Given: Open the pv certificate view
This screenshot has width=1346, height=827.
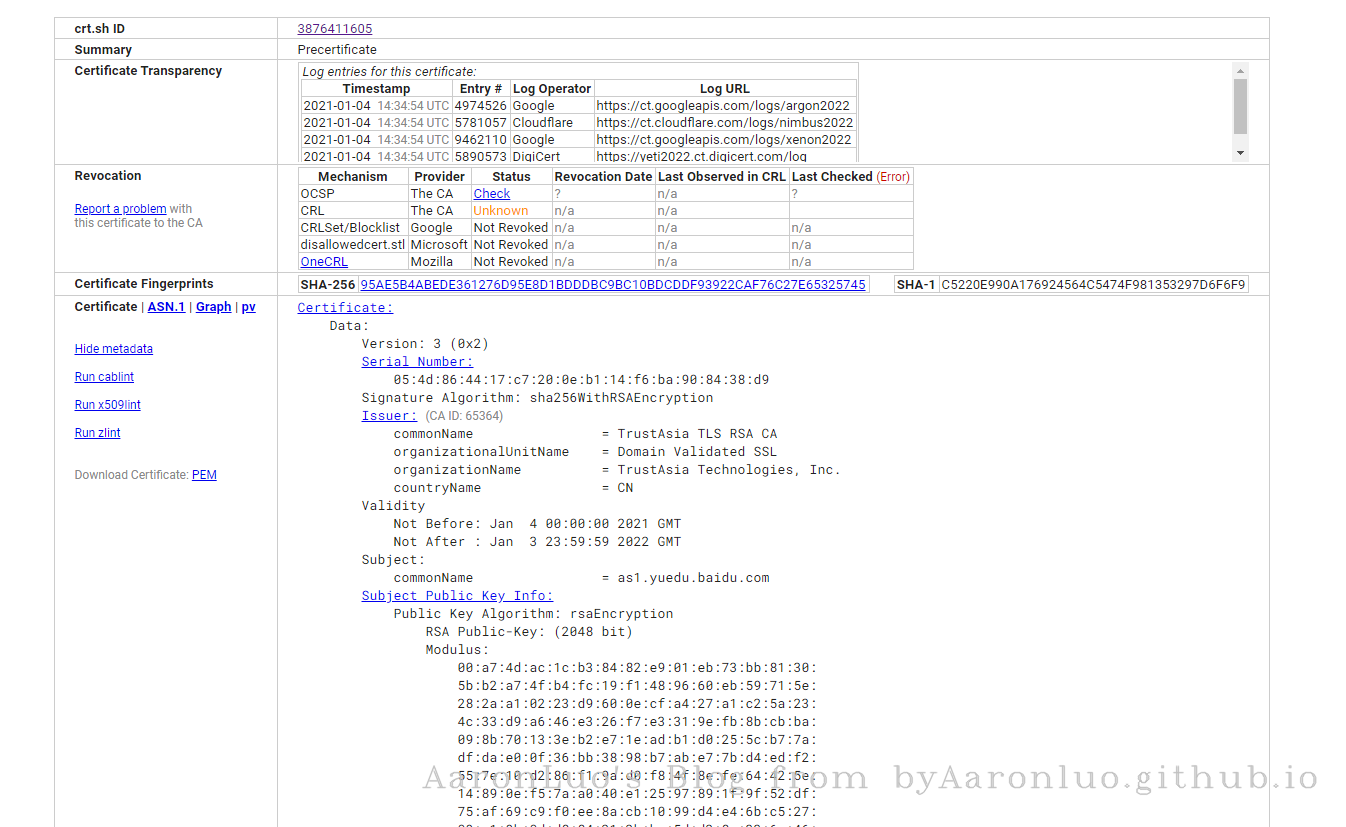Looking at the screenshot, I should coord(248,307).
